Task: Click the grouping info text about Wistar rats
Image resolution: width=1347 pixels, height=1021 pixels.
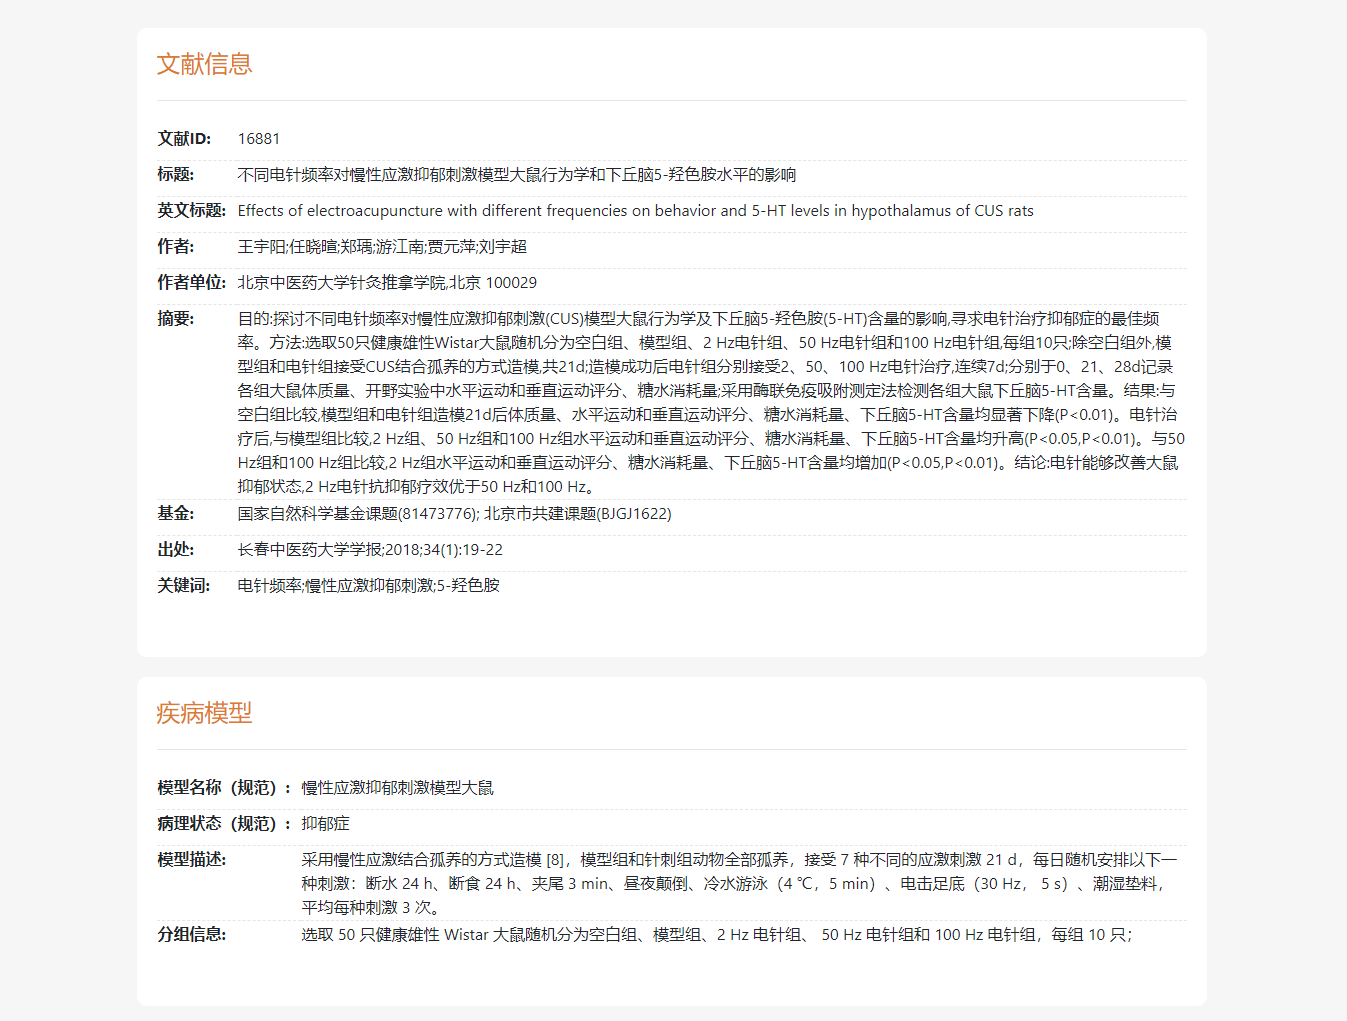Action: [716, 935]
